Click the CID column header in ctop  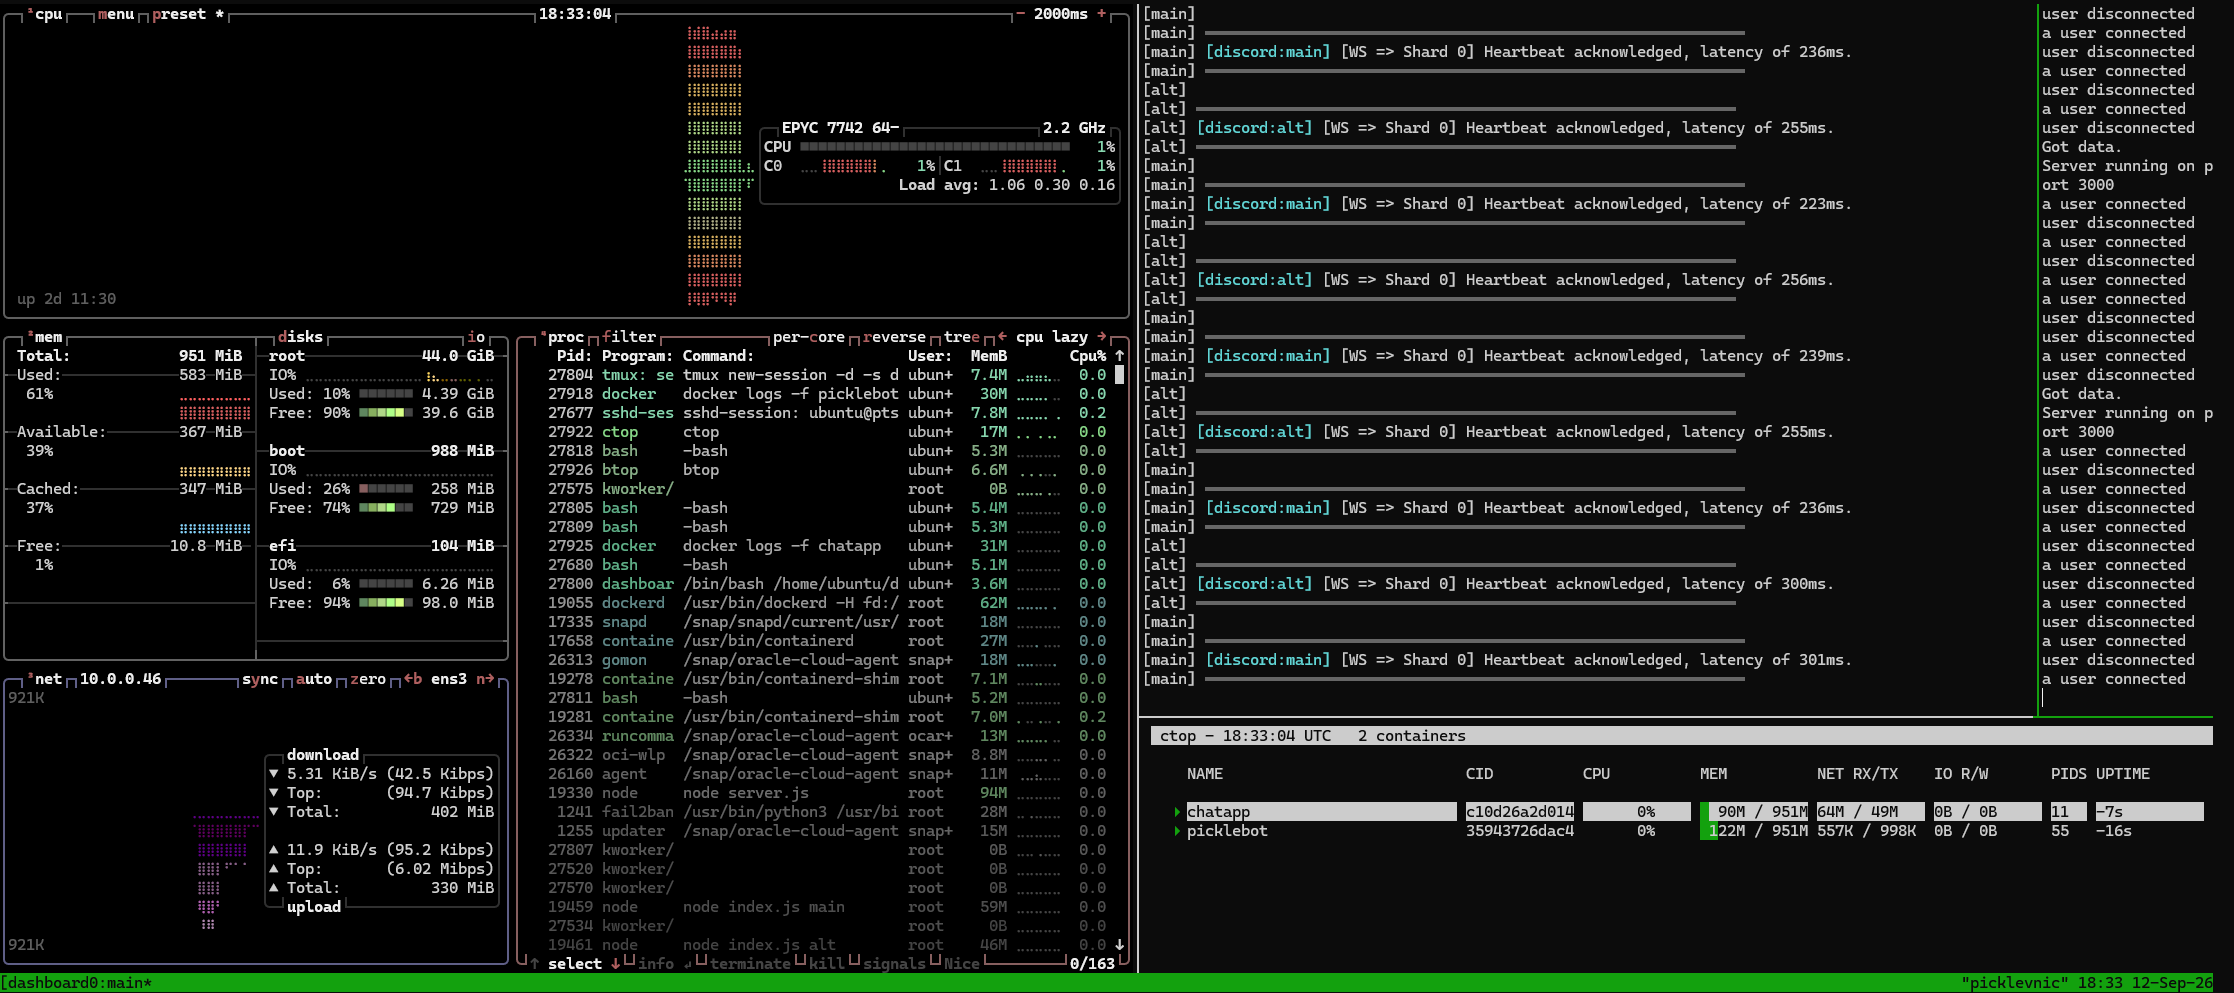point(1479,774)
